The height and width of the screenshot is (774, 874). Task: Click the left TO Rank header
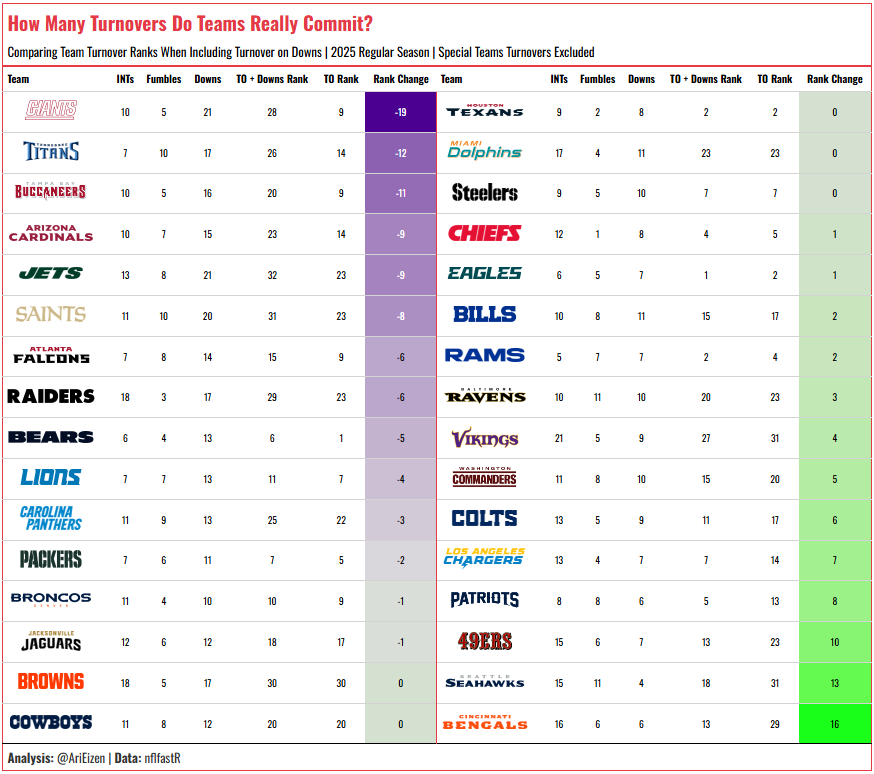[x=341, y=79]
